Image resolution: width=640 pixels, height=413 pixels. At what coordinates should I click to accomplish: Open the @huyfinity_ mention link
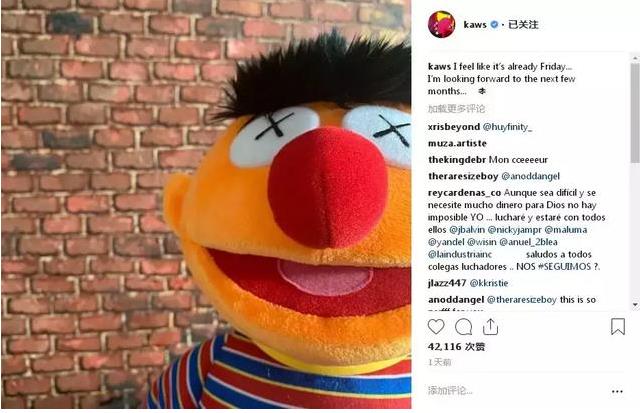click(507, 127)
